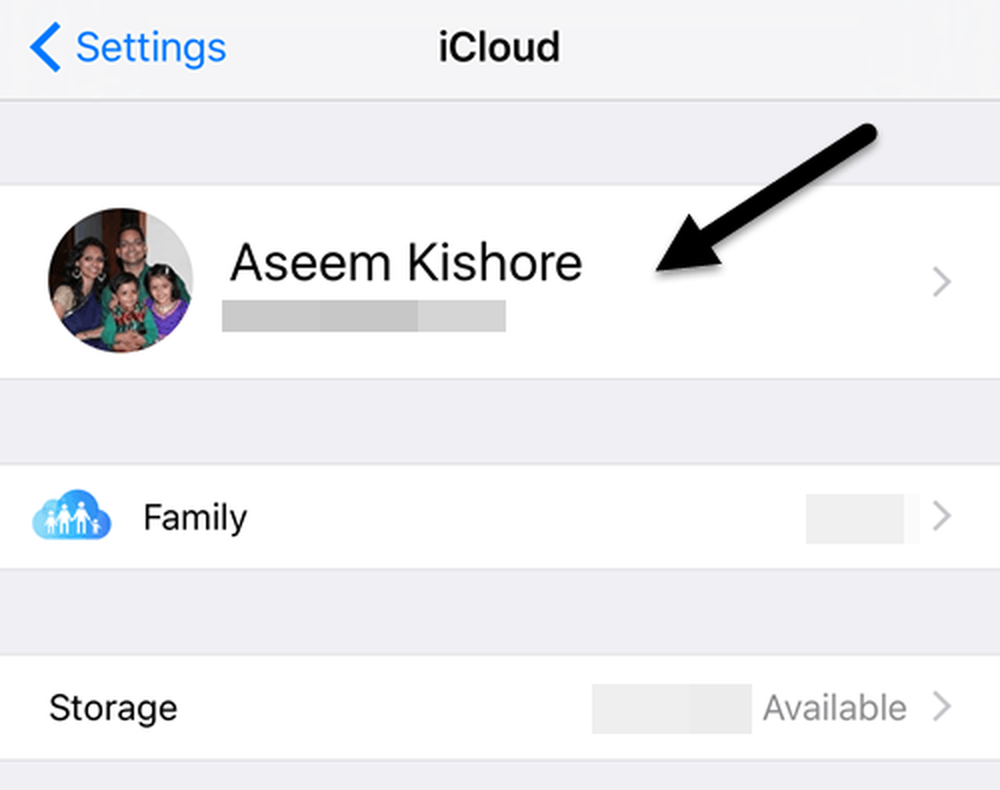This screenshot has width=1000, height=790.
Task: Select the Aseem Kishore account name
Action: [406, 262]
